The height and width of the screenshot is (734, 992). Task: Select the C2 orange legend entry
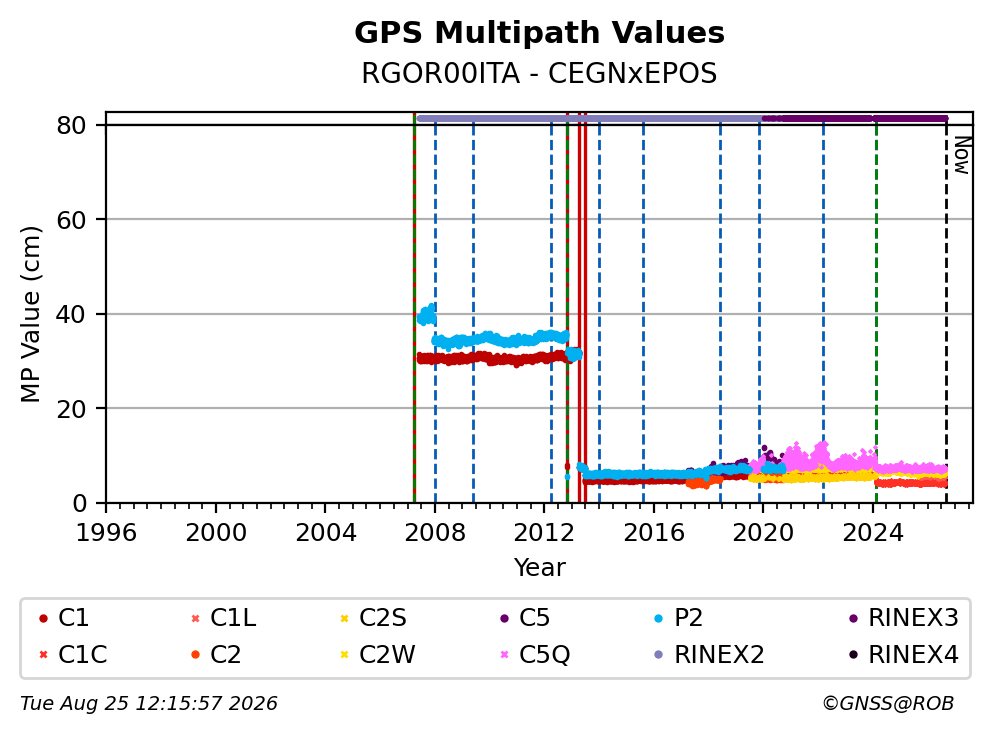[x=216, y=654]
